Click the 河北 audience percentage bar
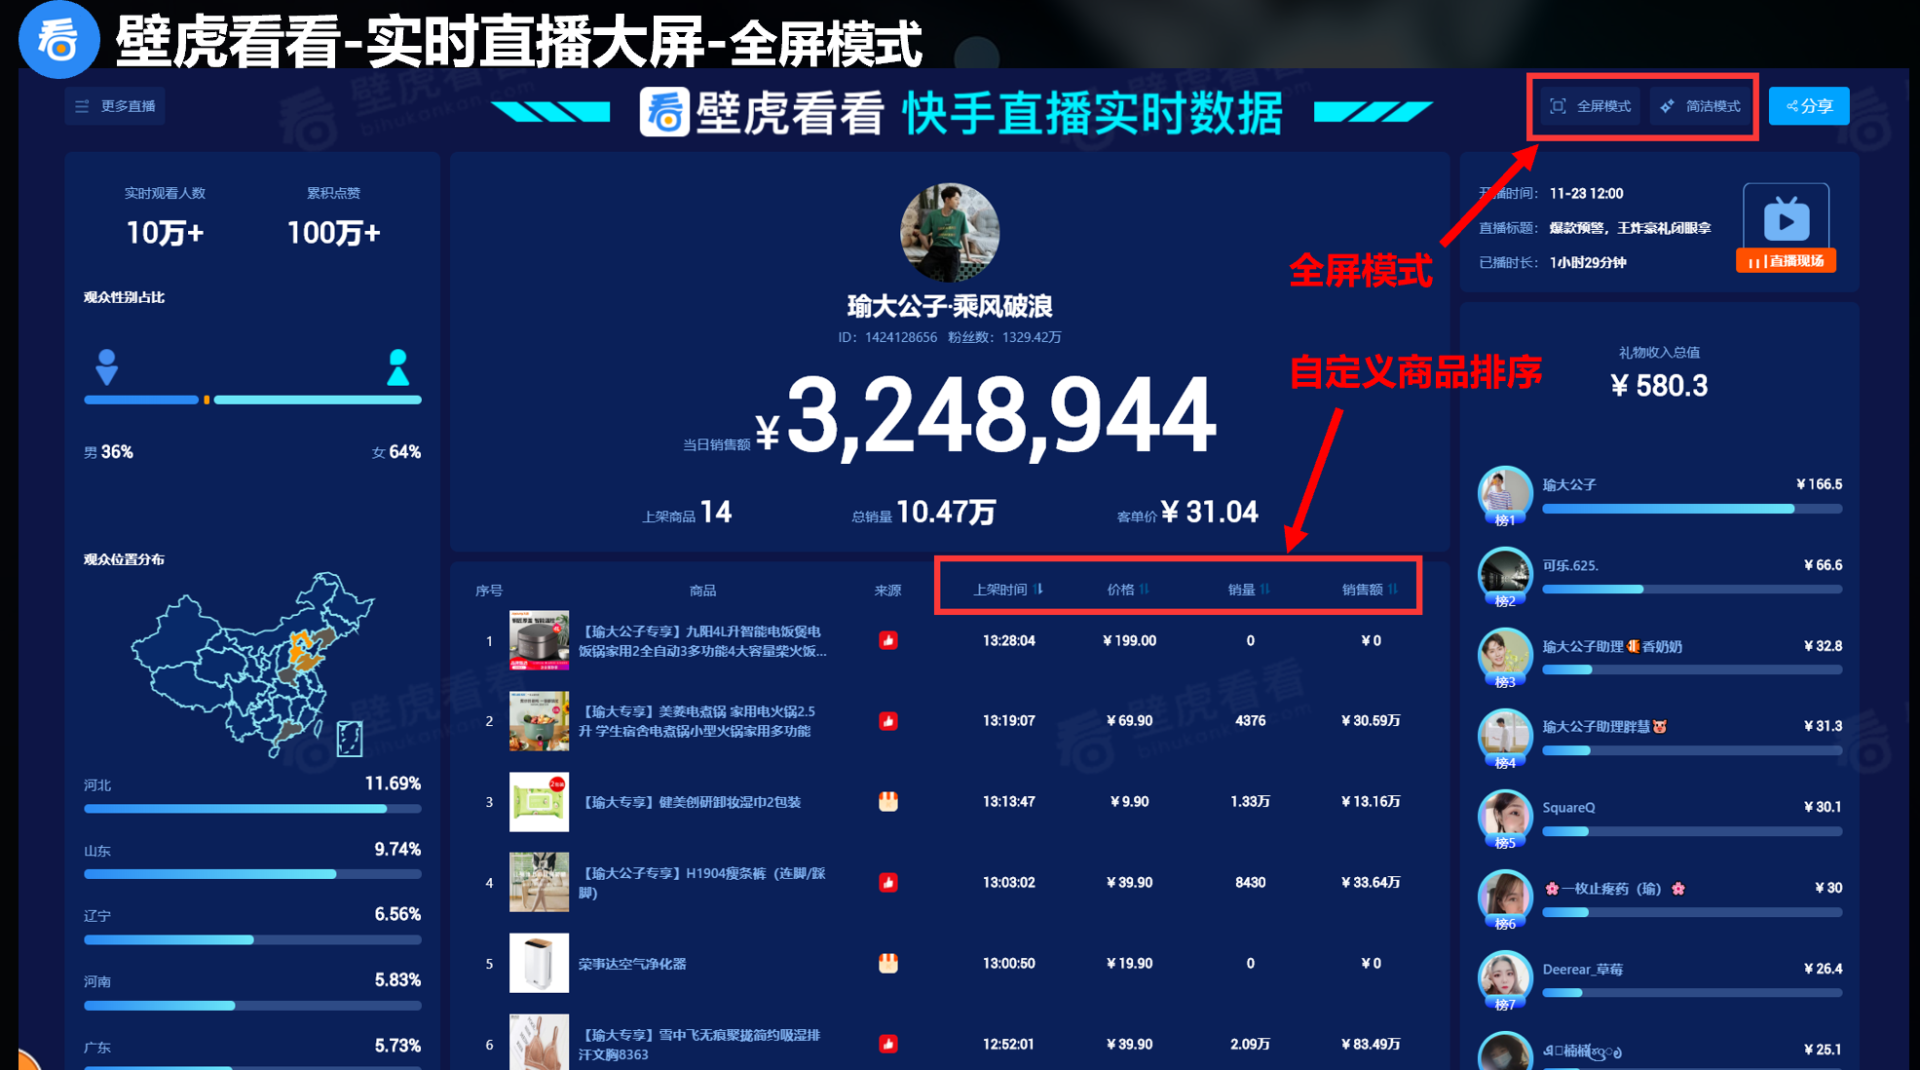1920x1070 pixels. (x=252, y=808)
